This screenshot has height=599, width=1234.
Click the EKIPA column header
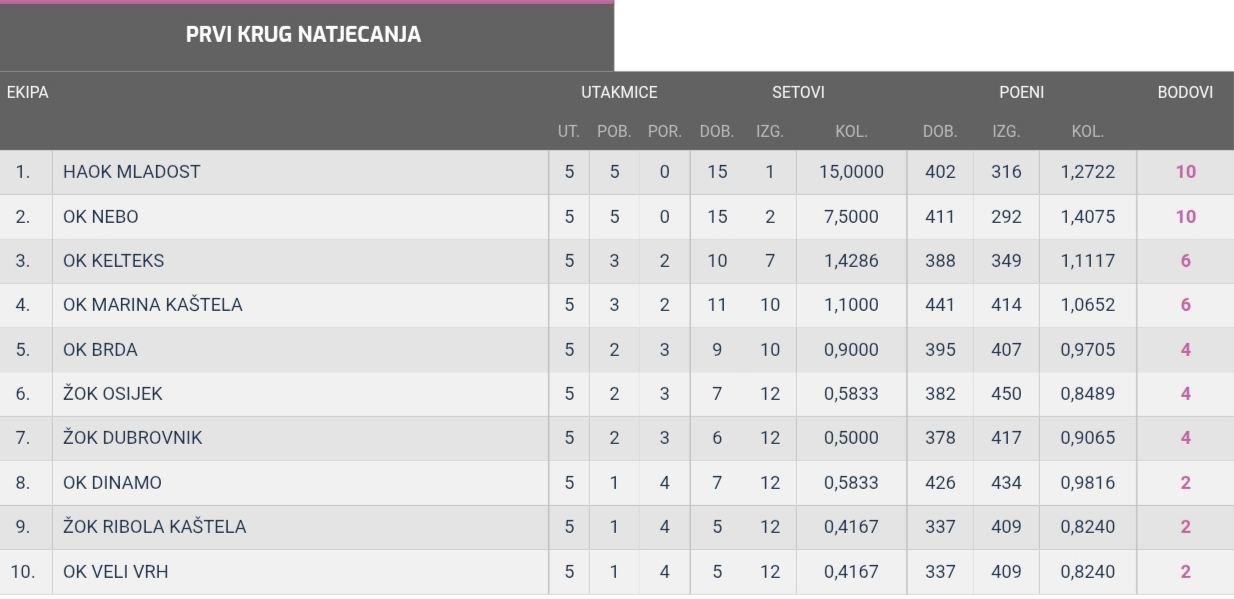(x=28, y=93)
